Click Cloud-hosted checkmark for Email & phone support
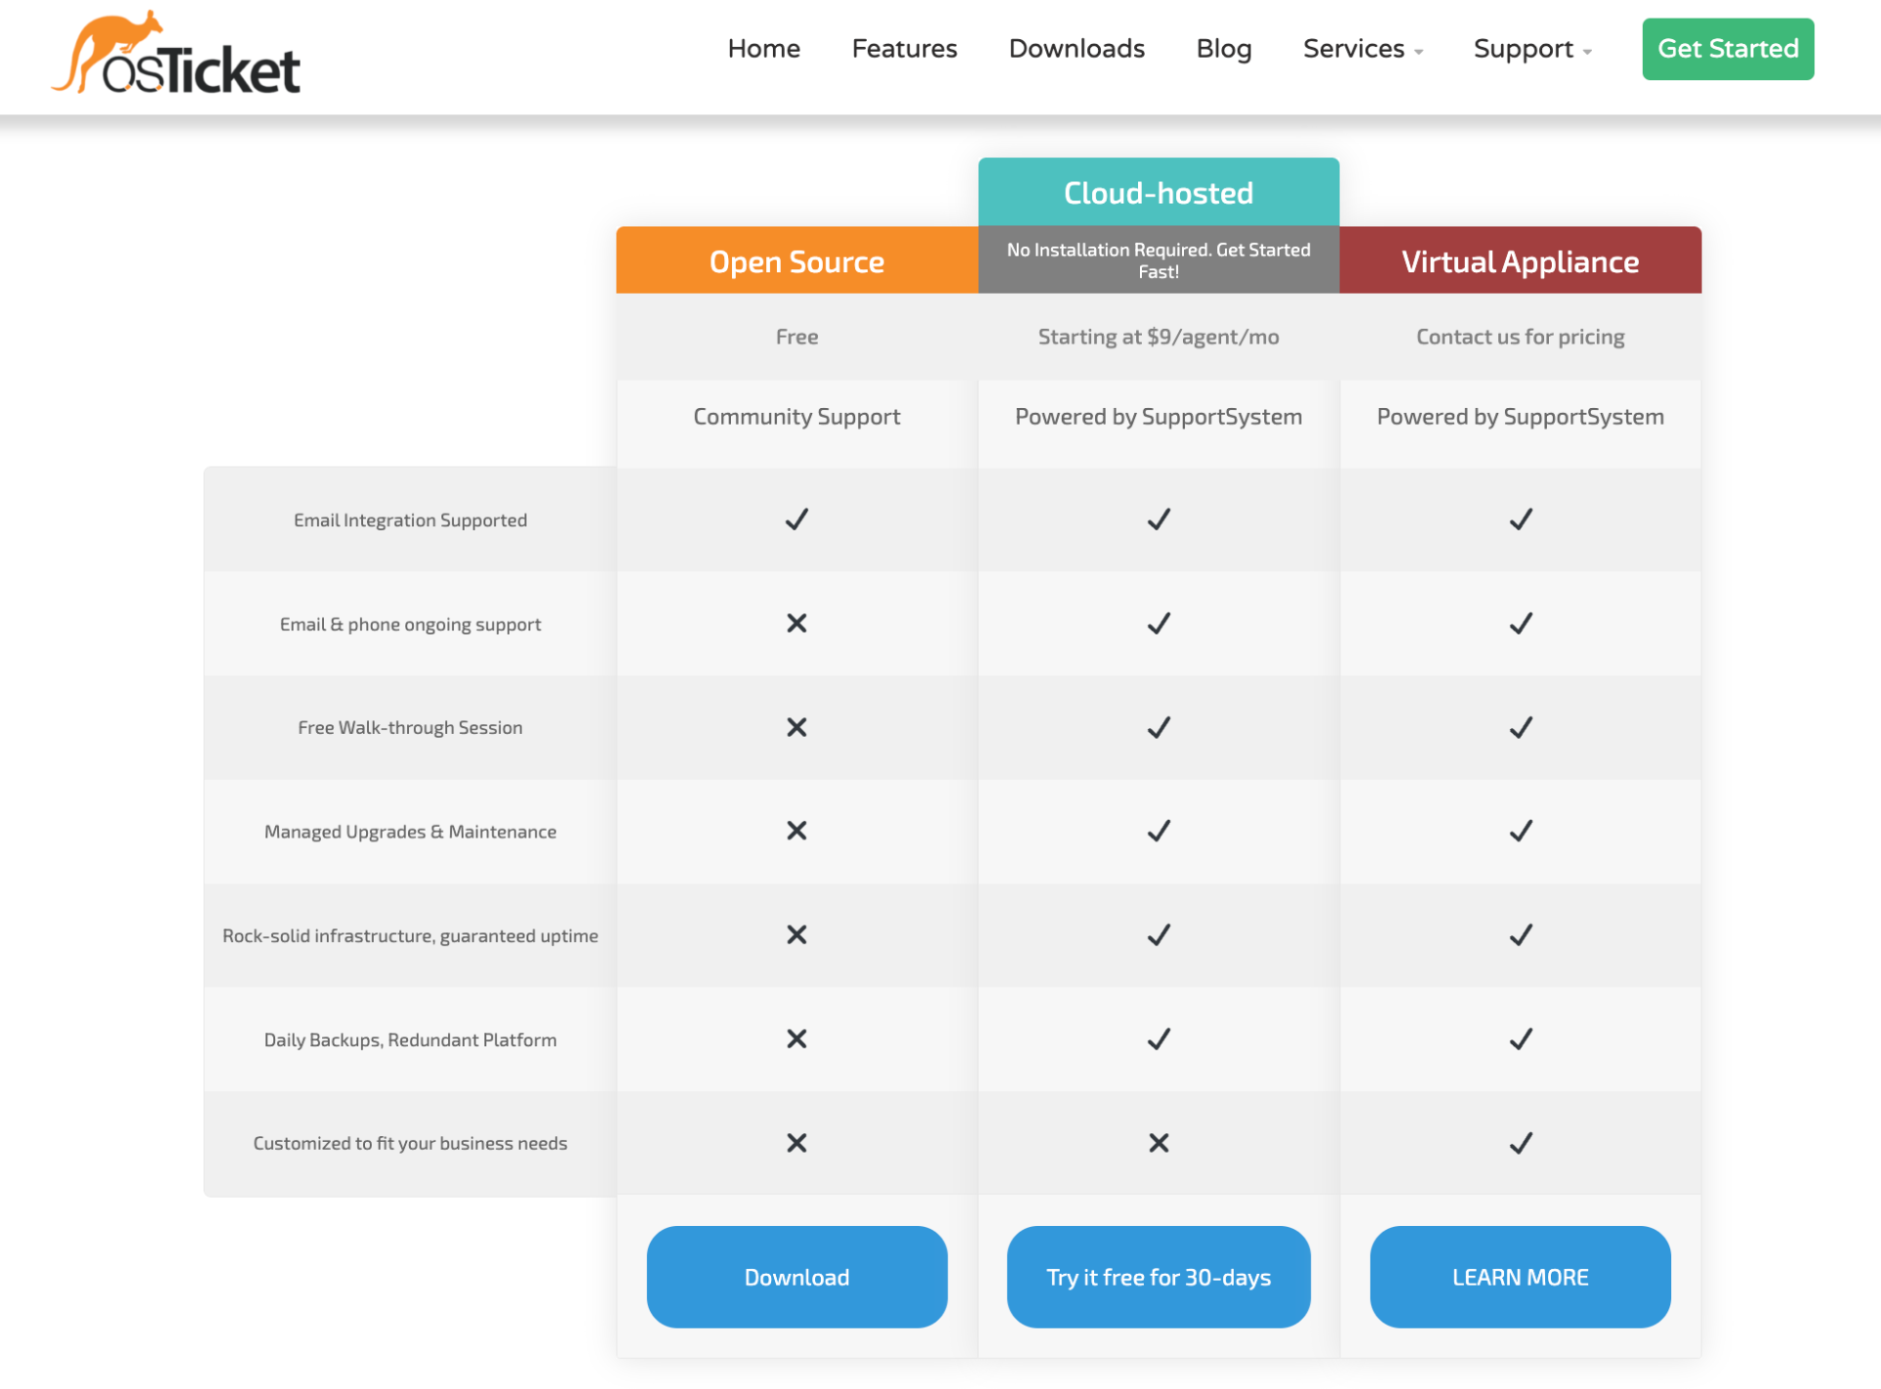This screenshot has height=1389, width=1881. (1159, 623)
